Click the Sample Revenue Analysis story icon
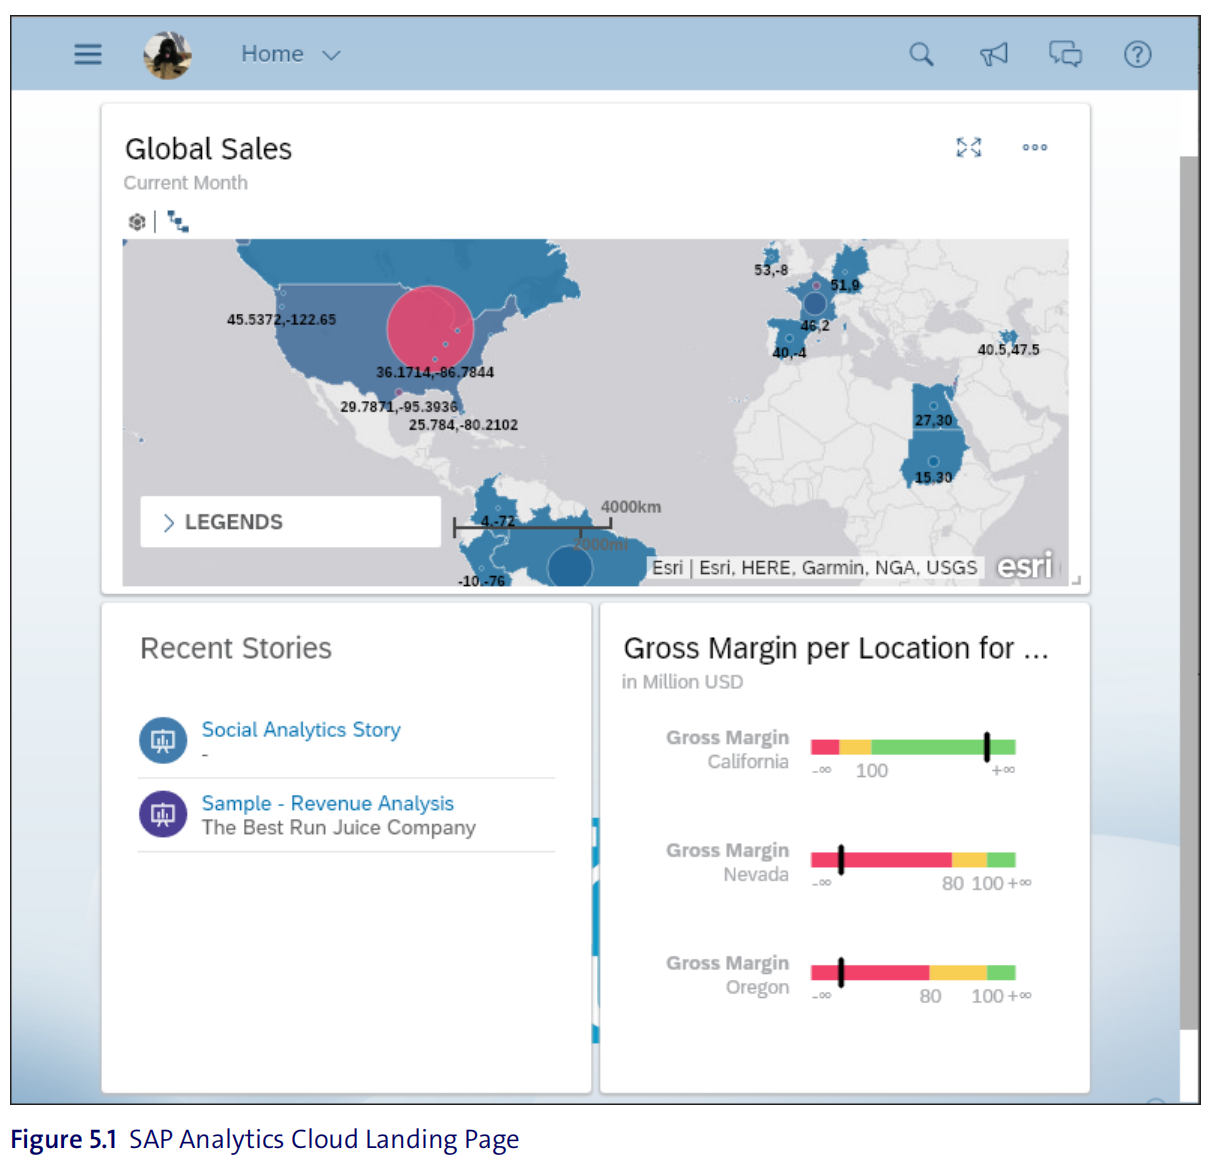This screenshot has width=1211, height=1170. click(163, 815)
